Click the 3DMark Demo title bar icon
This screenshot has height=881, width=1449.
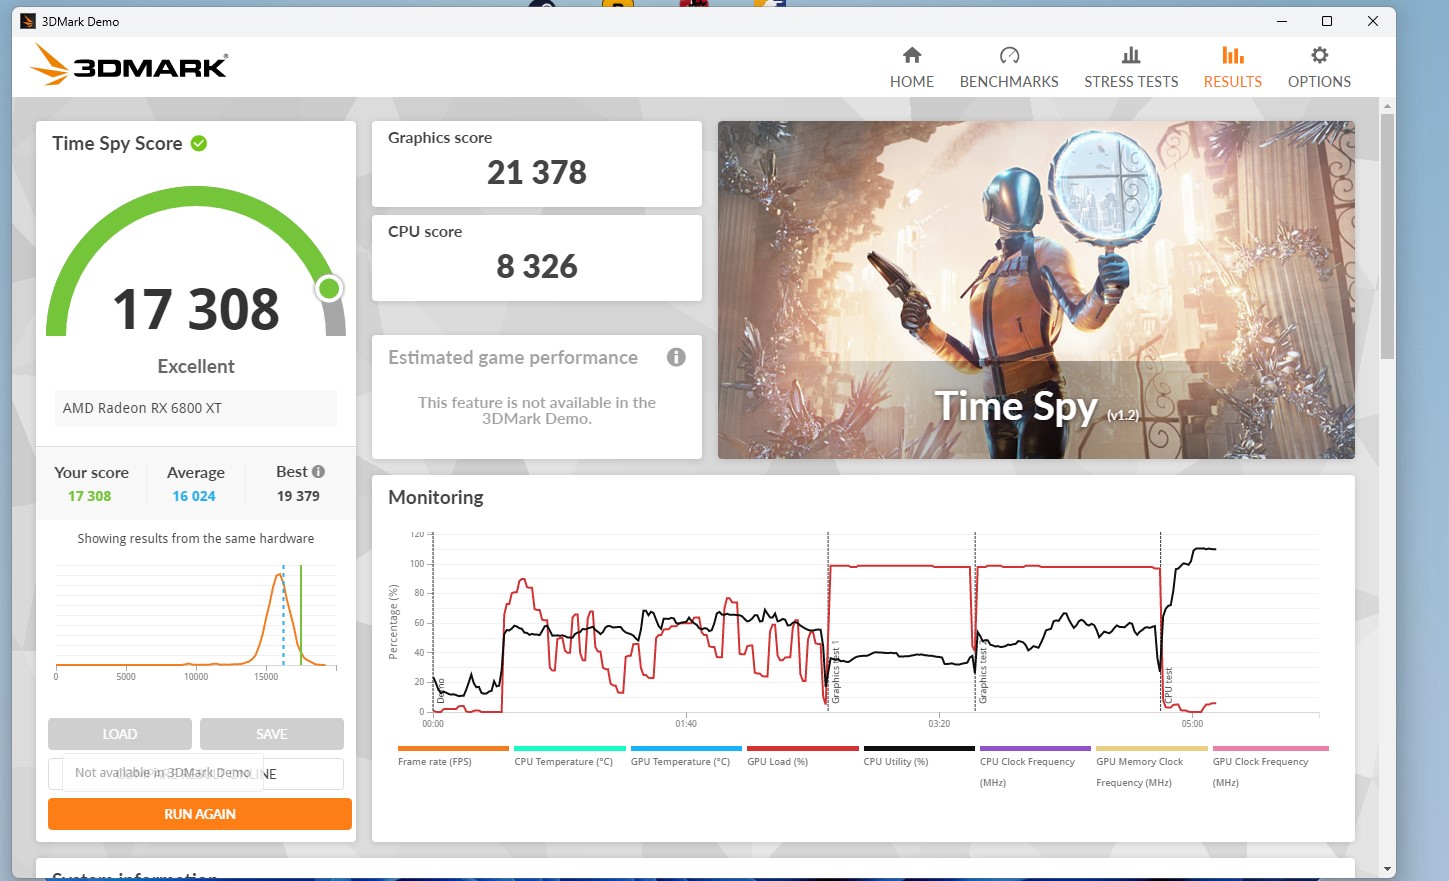[x=28, y=21]
